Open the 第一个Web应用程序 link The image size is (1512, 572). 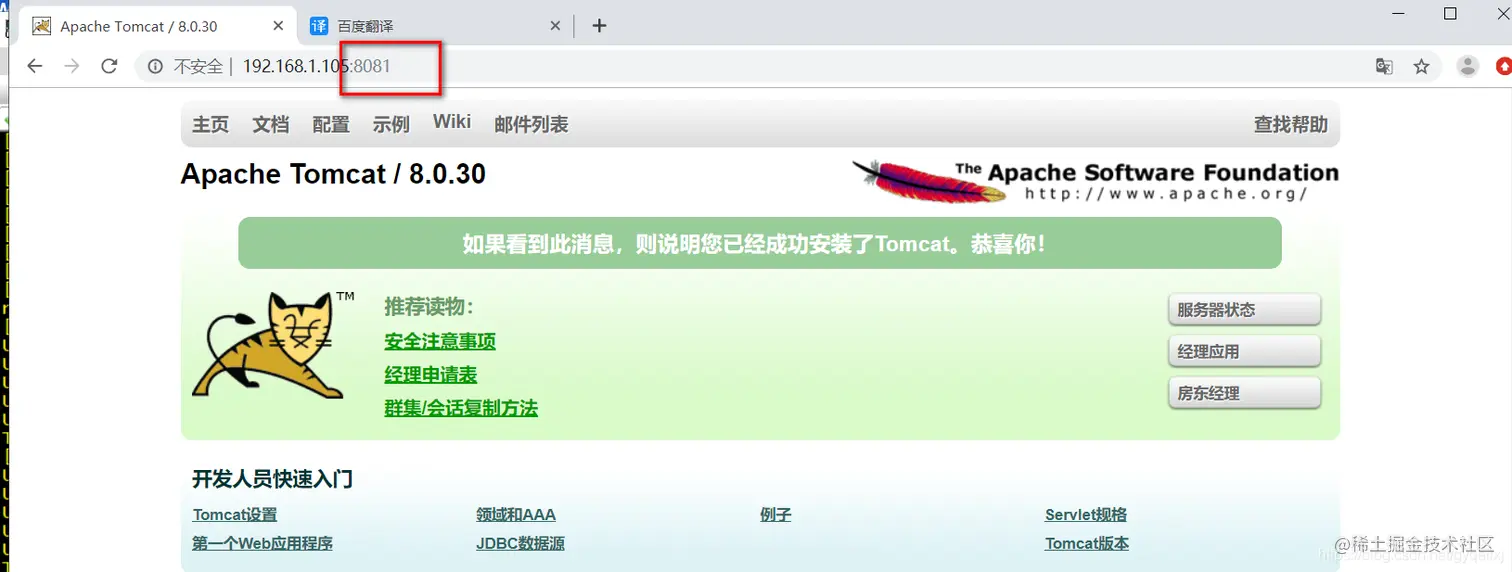(263, 544)
